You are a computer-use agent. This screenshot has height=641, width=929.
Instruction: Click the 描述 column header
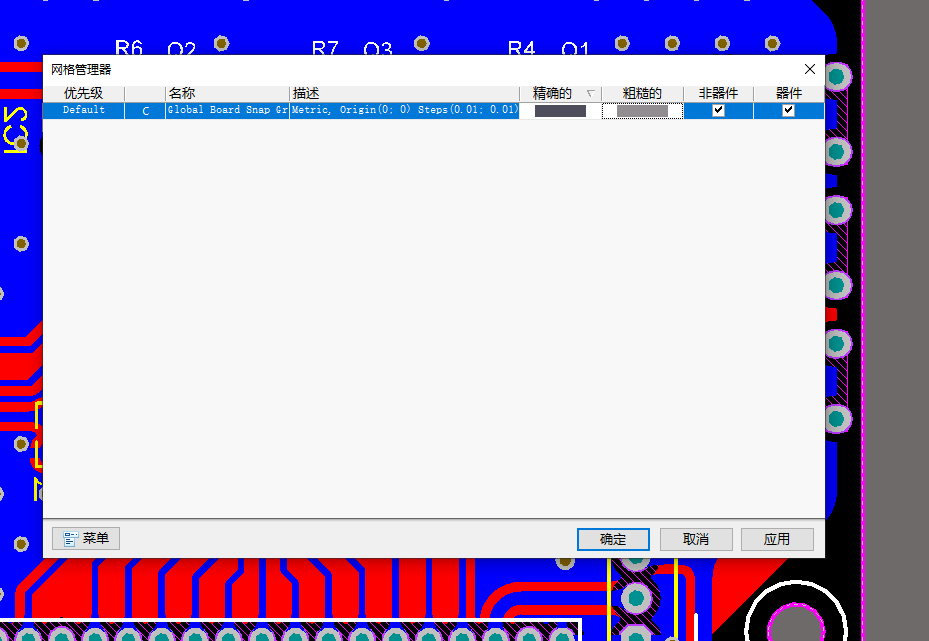(404, 94)
